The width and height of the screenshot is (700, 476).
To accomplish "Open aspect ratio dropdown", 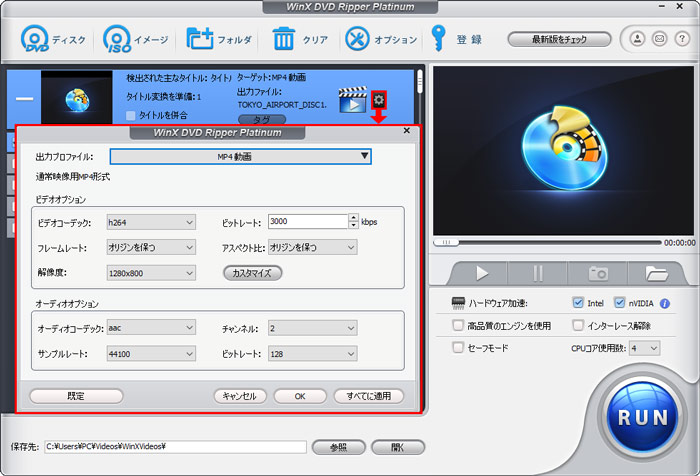I will (312, 247).
